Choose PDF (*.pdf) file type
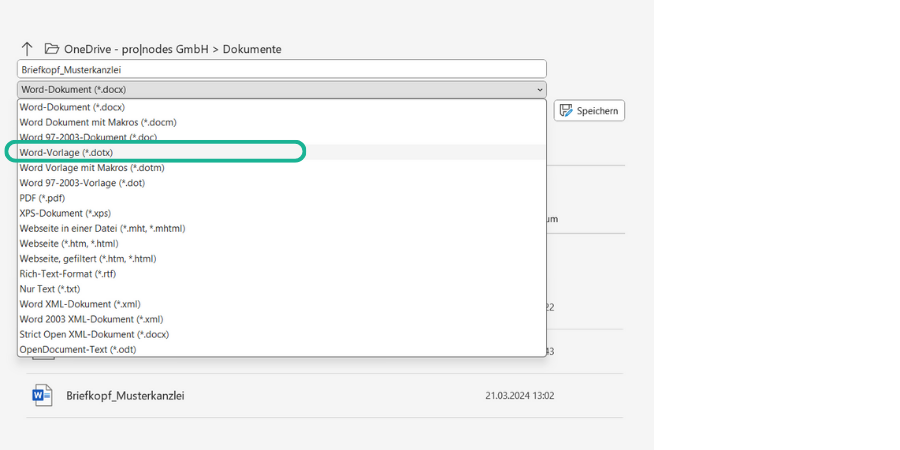Viewport: 900px width, 450px height. tap(42, 198)
